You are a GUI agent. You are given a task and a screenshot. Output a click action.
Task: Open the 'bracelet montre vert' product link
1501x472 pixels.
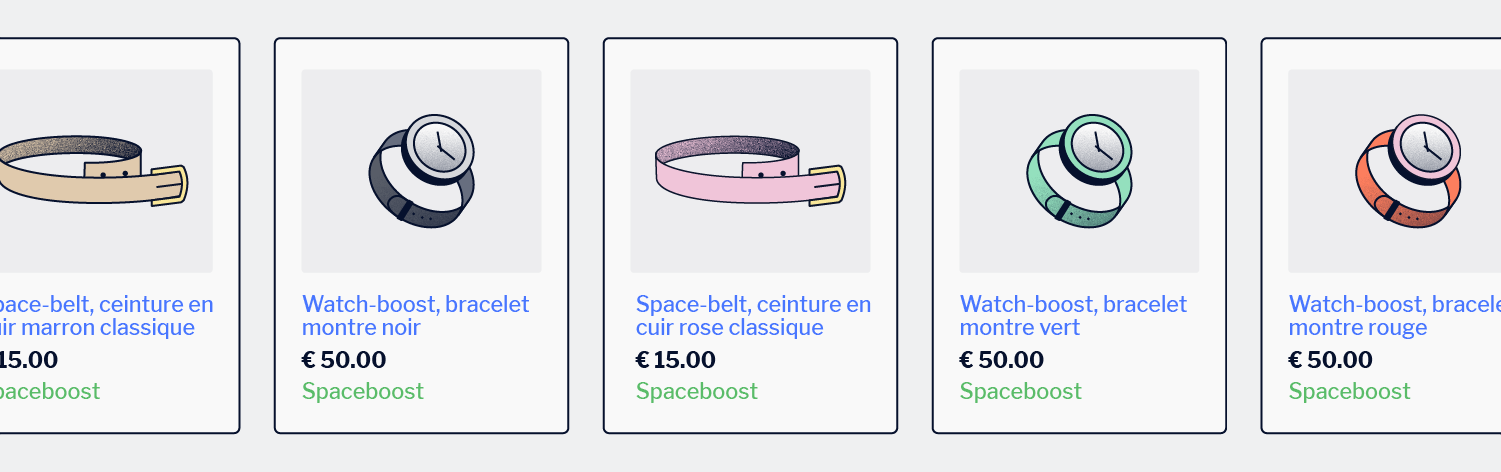pyautogui.click(x=1074, y=316)
